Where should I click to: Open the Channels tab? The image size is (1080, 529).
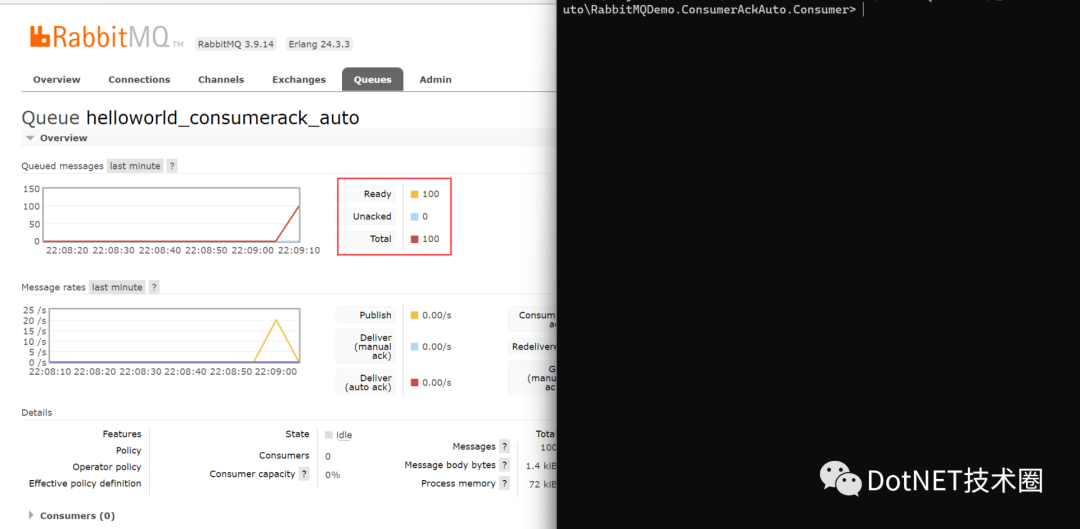coord(221,79)
